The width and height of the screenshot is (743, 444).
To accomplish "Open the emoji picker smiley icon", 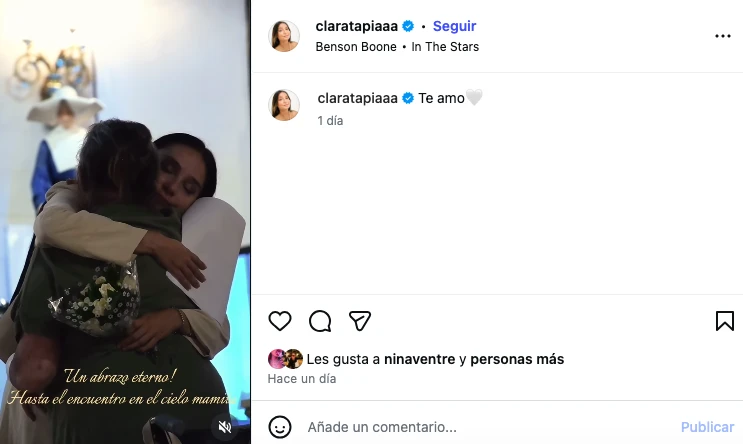I will [x=280, y=427].
